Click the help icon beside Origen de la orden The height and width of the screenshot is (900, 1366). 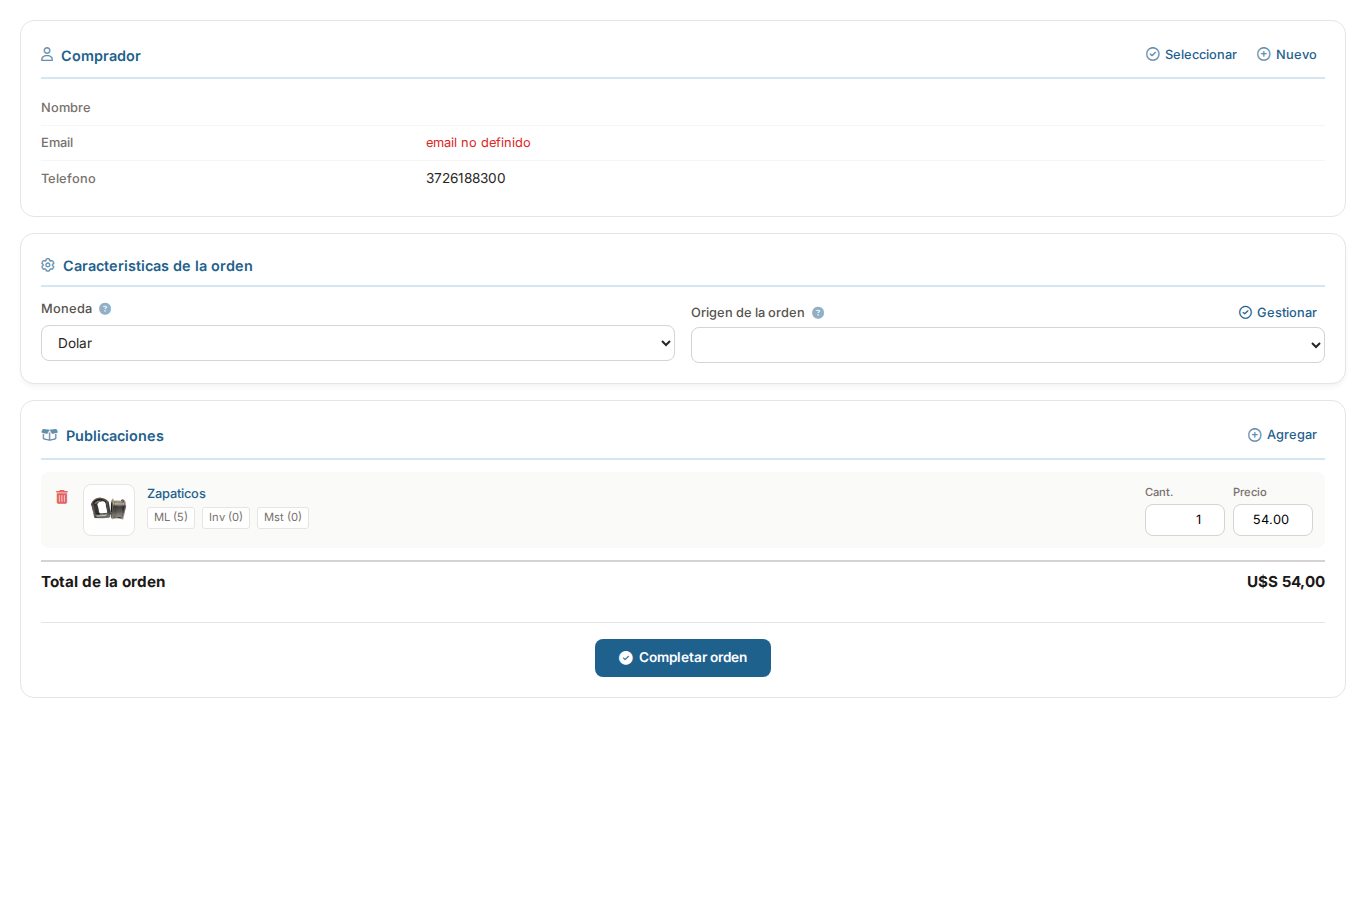[x=818, y=312]
